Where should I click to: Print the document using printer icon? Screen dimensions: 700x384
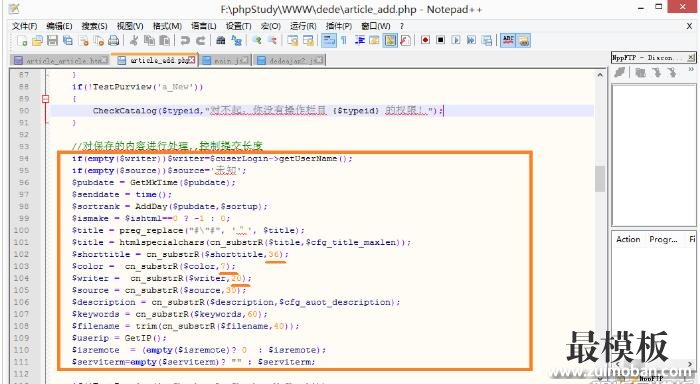113,41
